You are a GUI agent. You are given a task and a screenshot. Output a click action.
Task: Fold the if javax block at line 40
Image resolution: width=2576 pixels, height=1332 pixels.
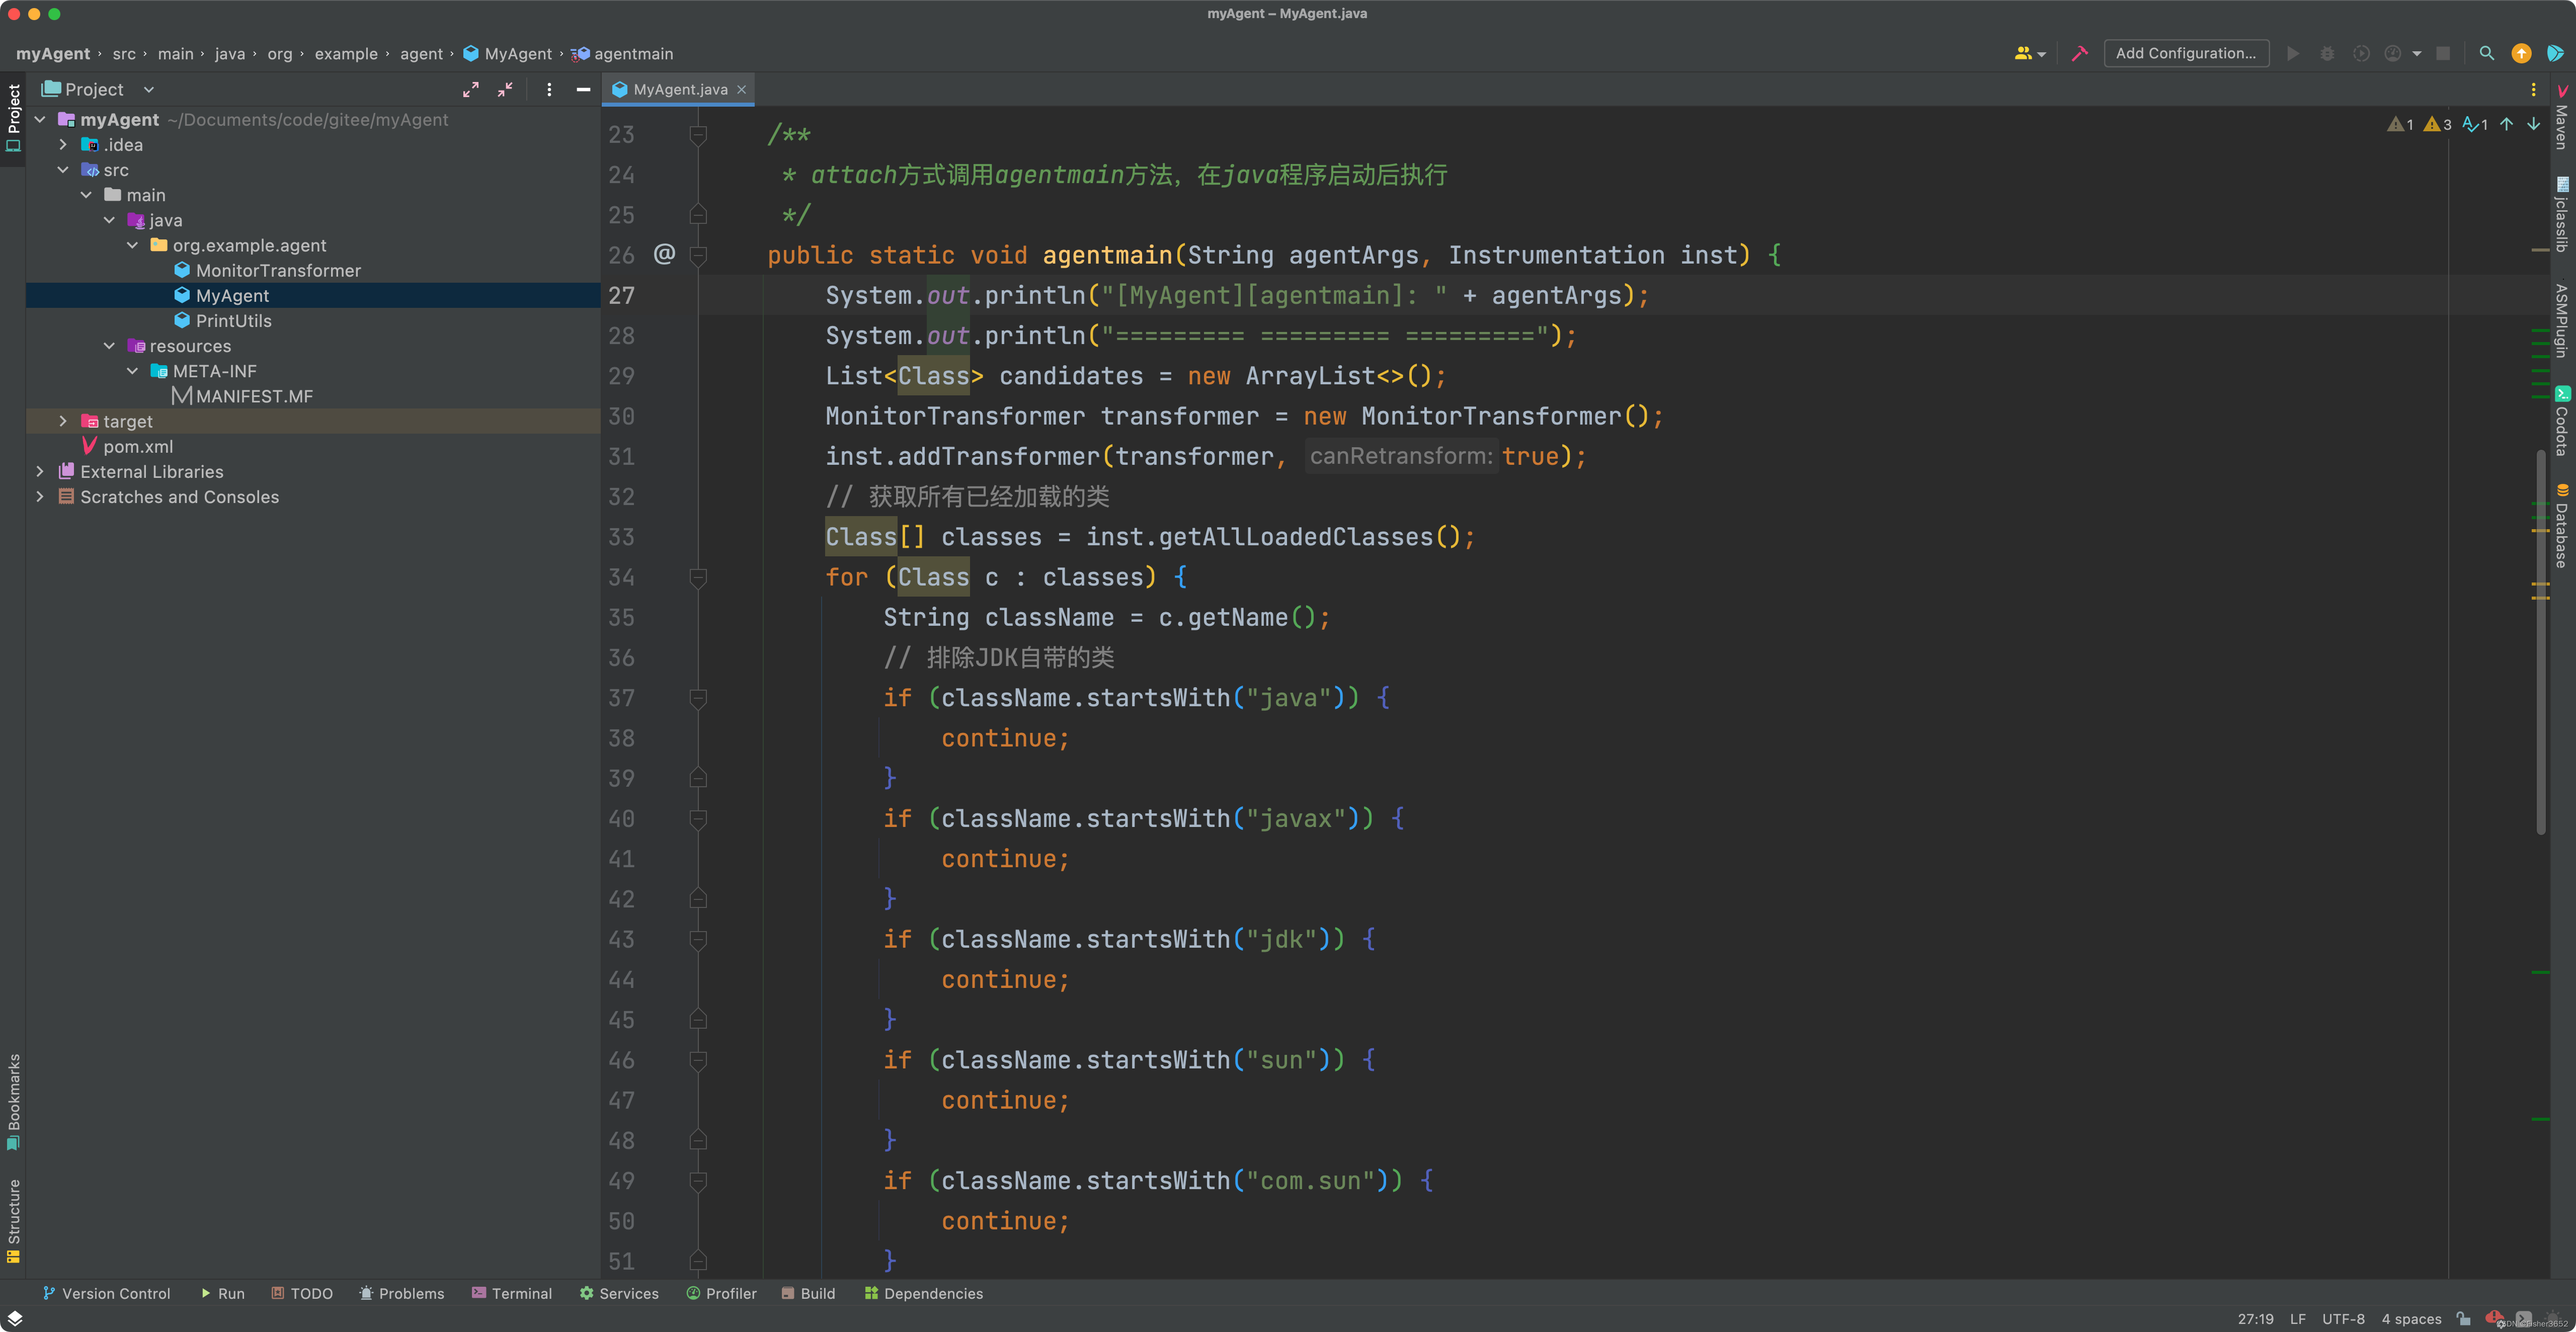(699, 819)
